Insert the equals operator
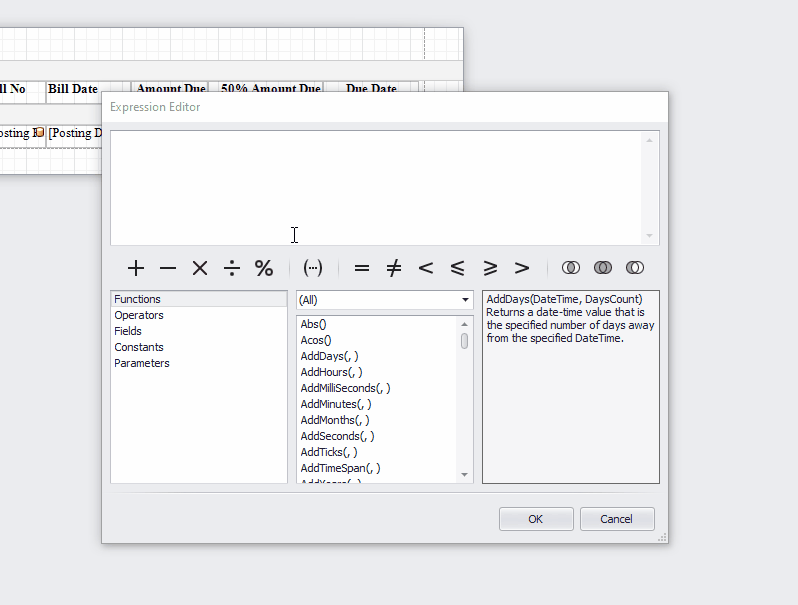The width and height of the screenshot is (798, 605). pyautogui.click(x=362, y=268)
